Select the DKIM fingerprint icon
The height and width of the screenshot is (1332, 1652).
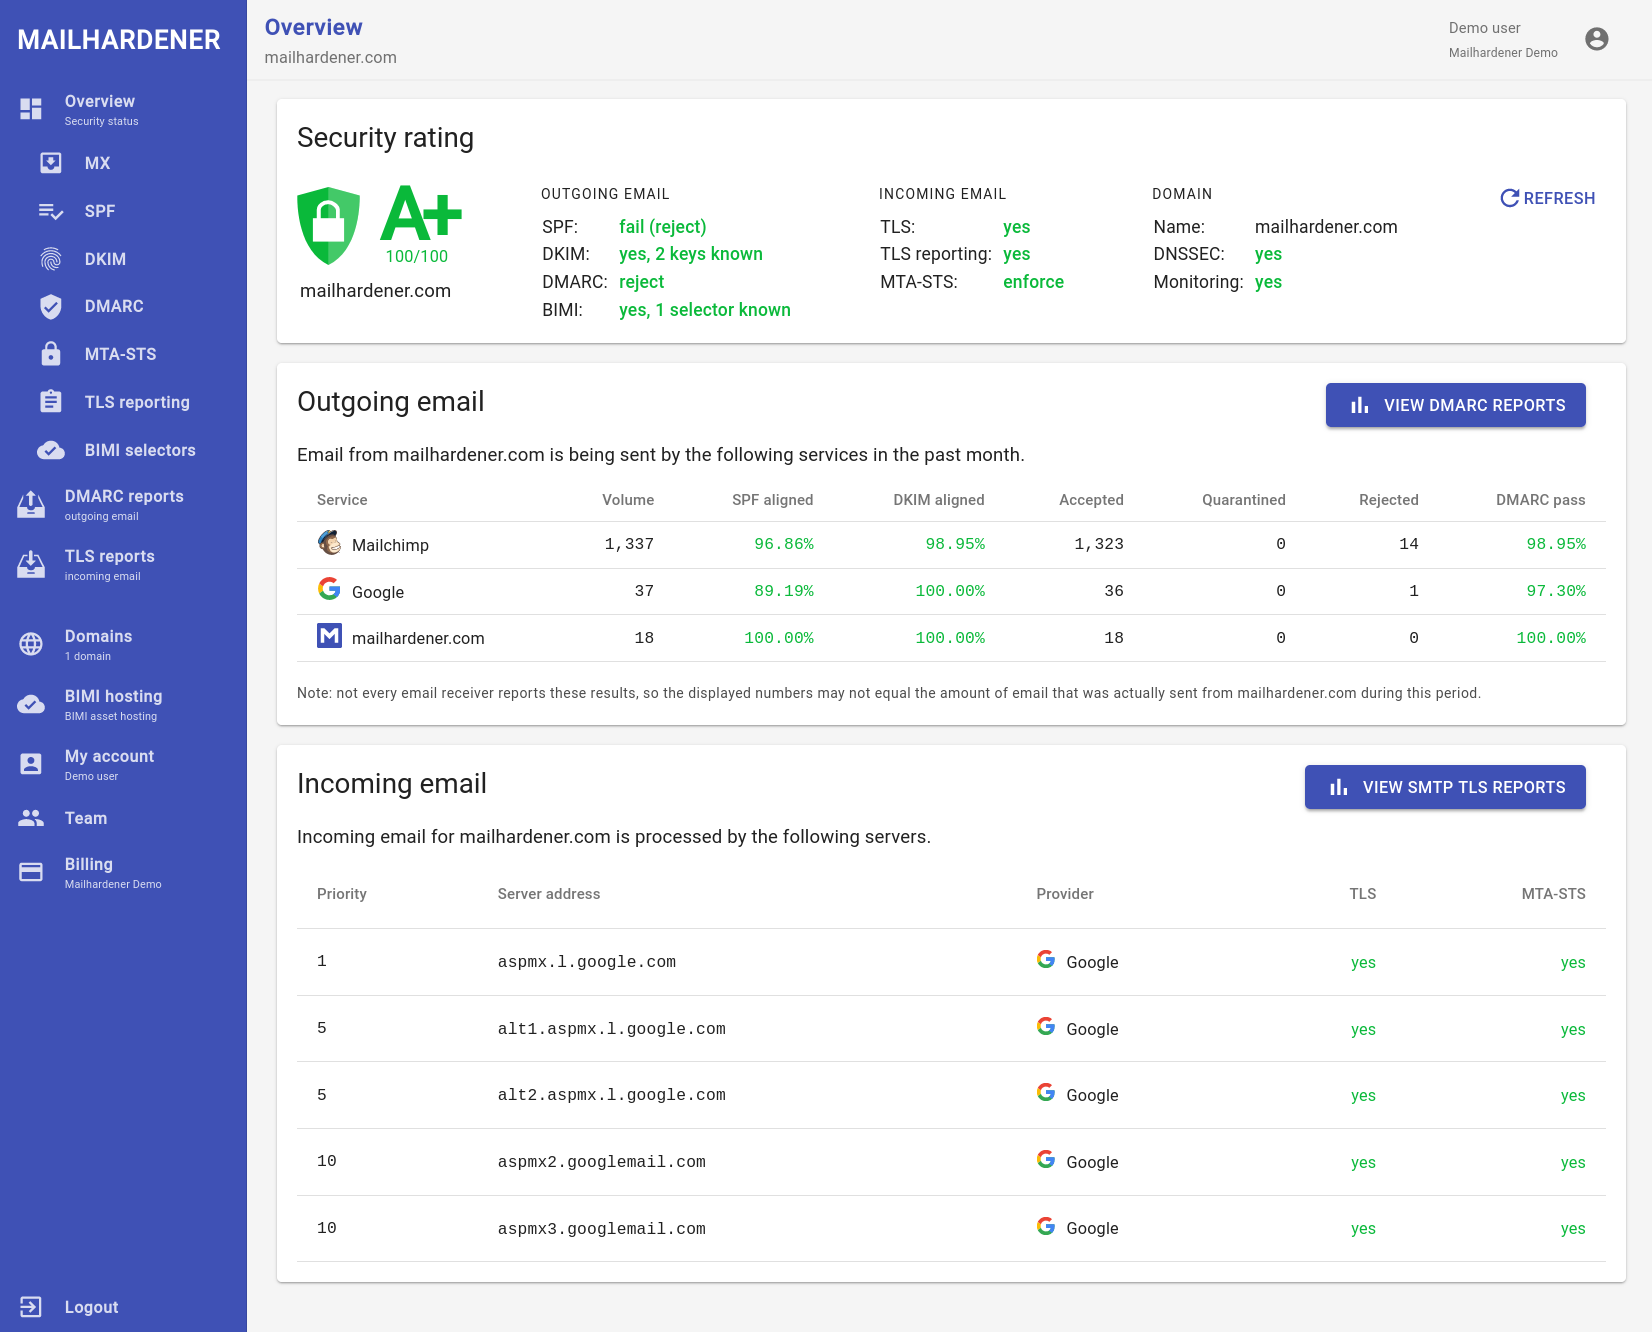pos(51,259)
